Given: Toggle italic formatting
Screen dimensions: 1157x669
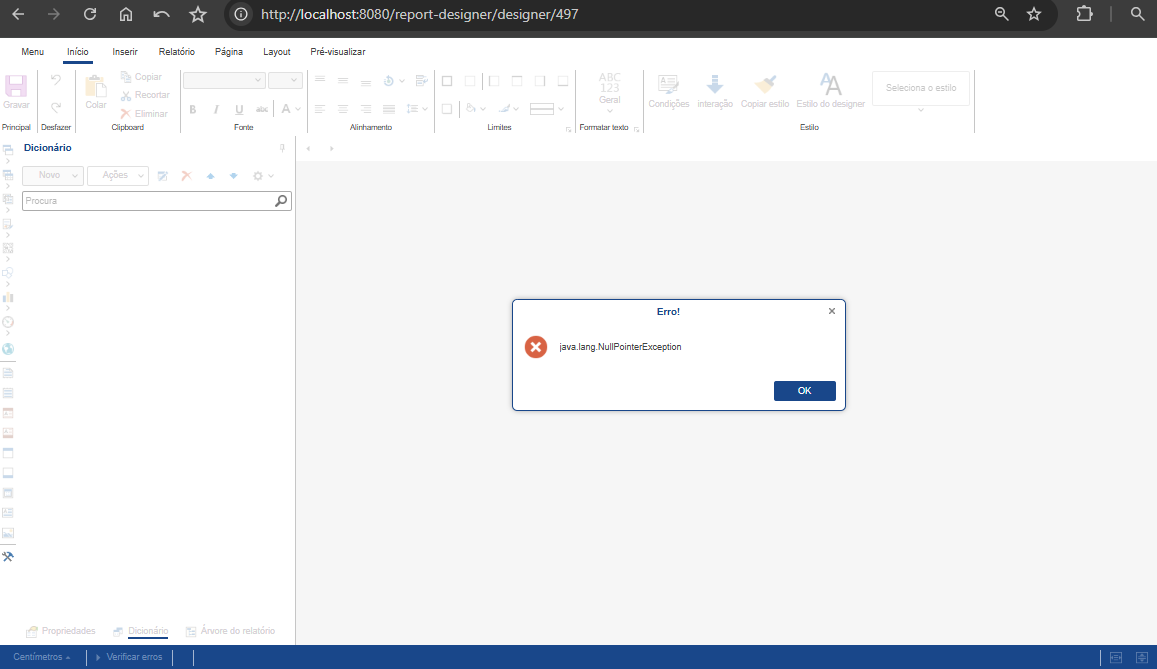Looking at the screenshot, I should coord(215,109).
